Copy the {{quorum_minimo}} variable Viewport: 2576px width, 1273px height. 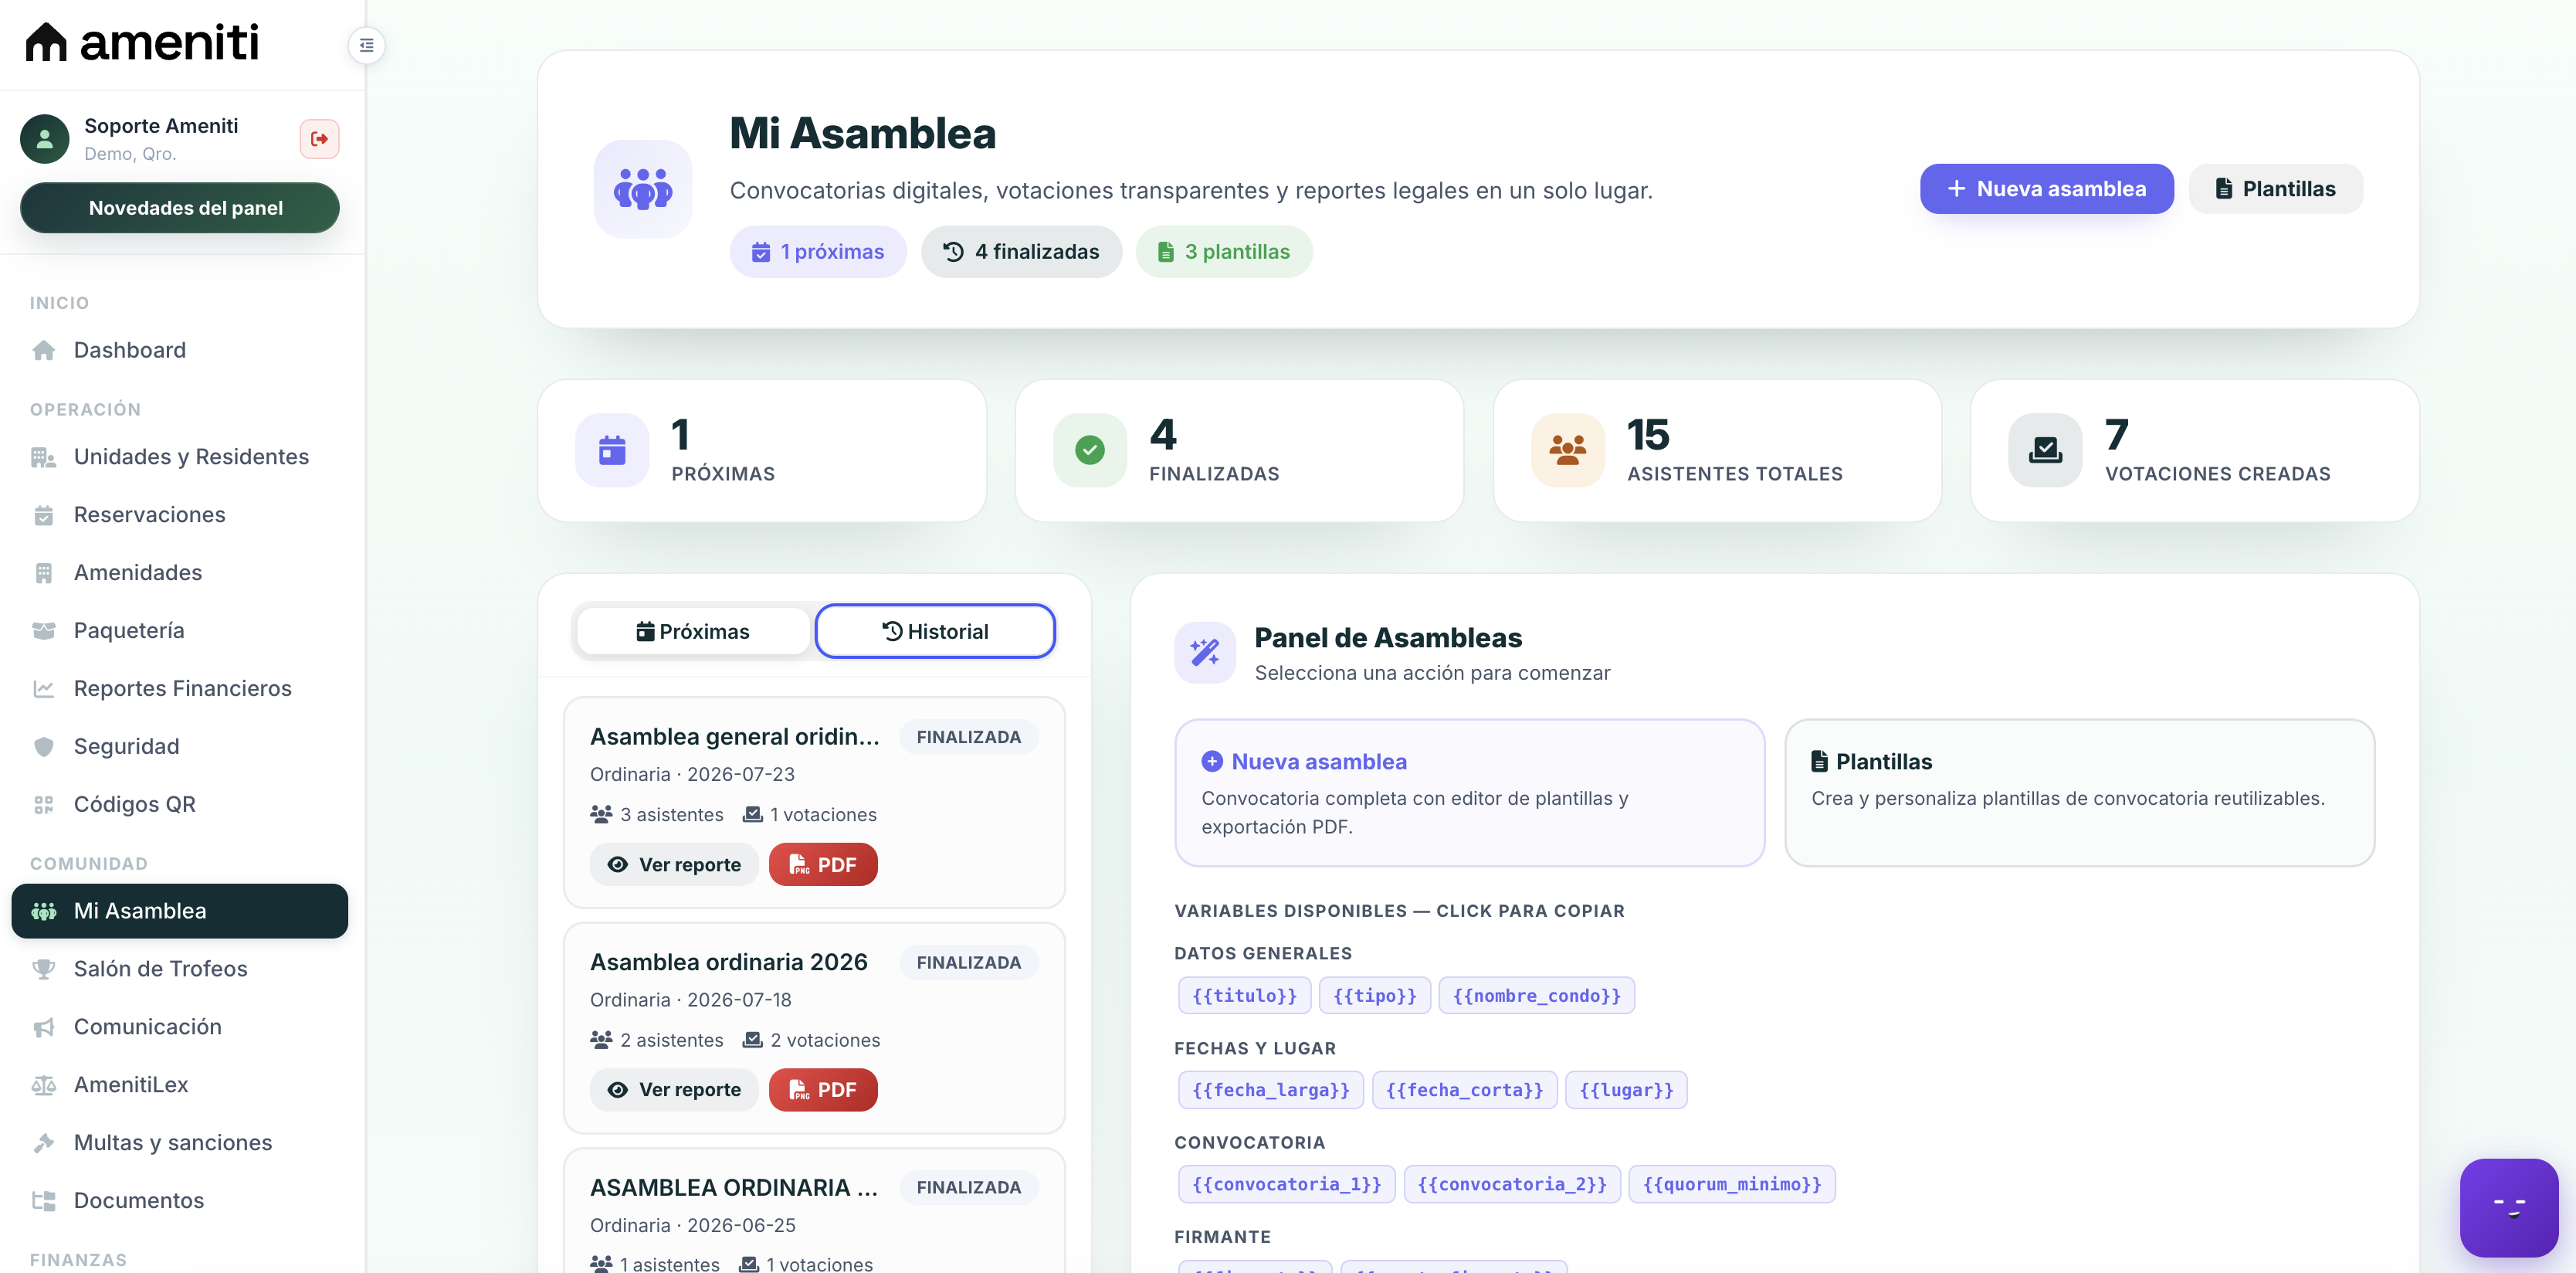pos(1731,1184)
